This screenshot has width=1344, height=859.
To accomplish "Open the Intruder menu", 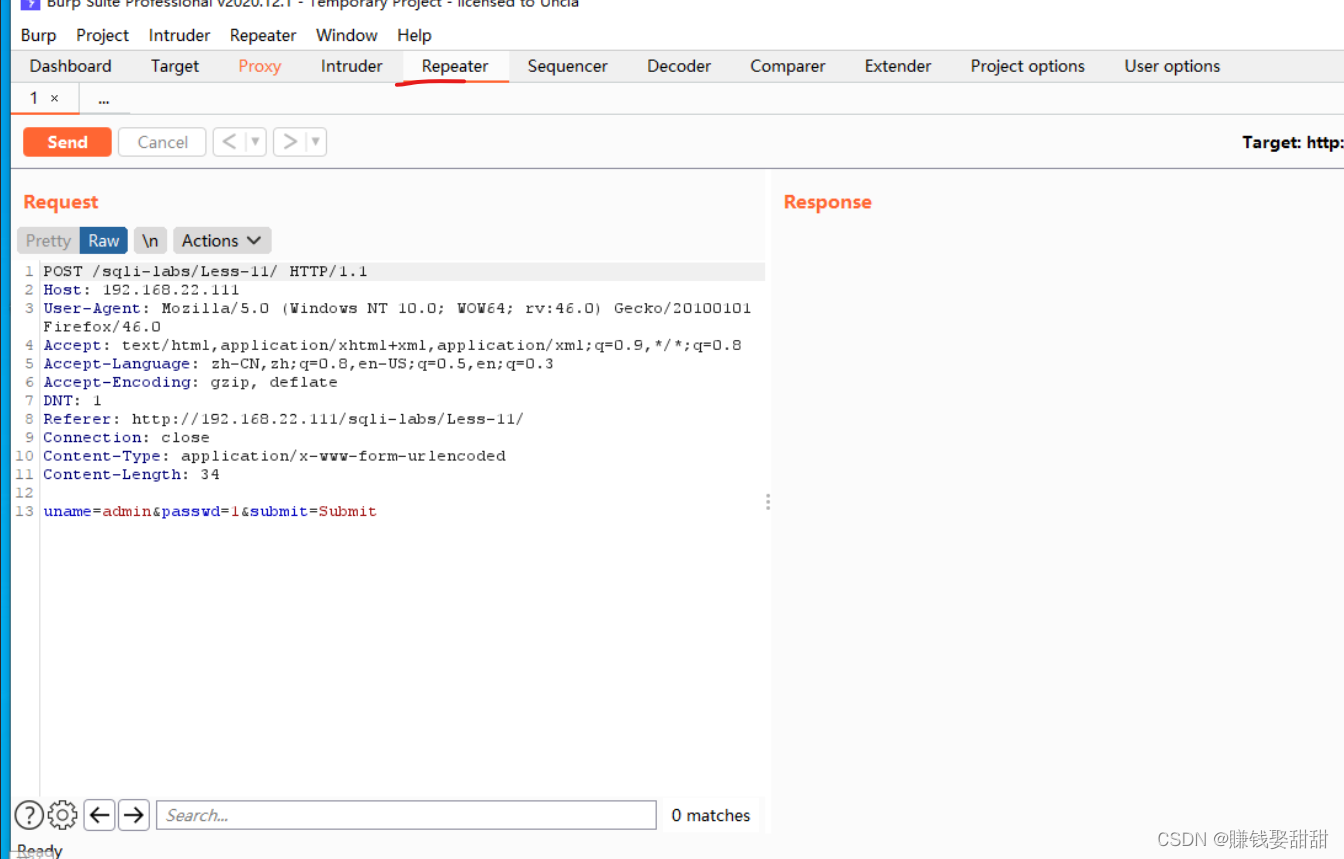I will point(179,35).
